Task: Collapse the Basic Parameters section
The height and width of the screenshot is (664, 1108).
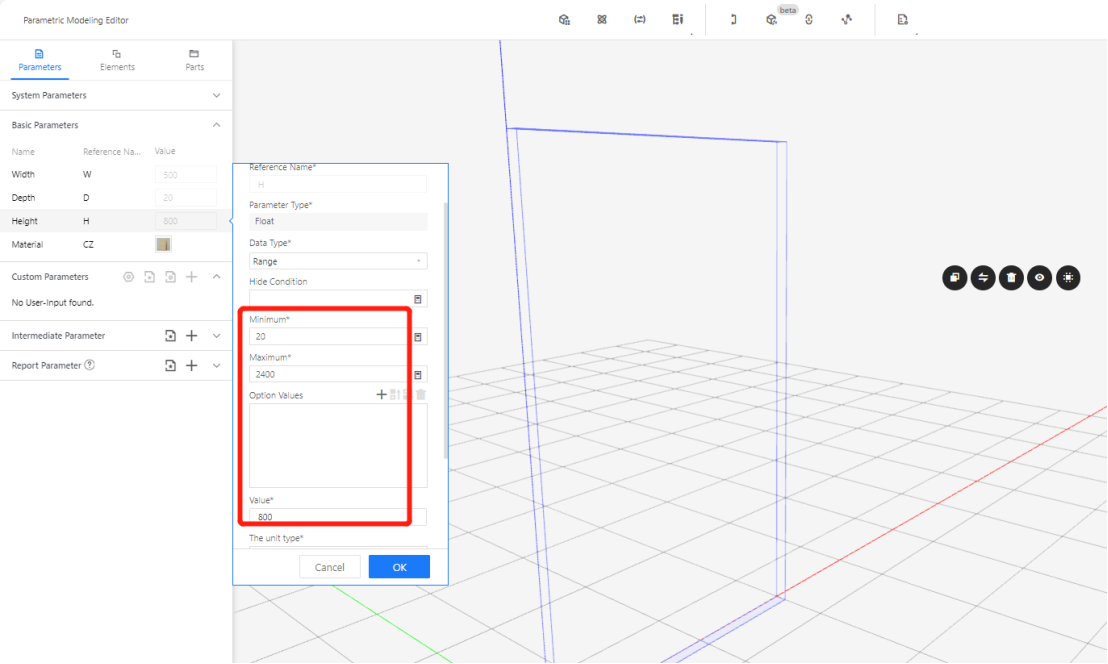Action: click(x=217, y=125)
